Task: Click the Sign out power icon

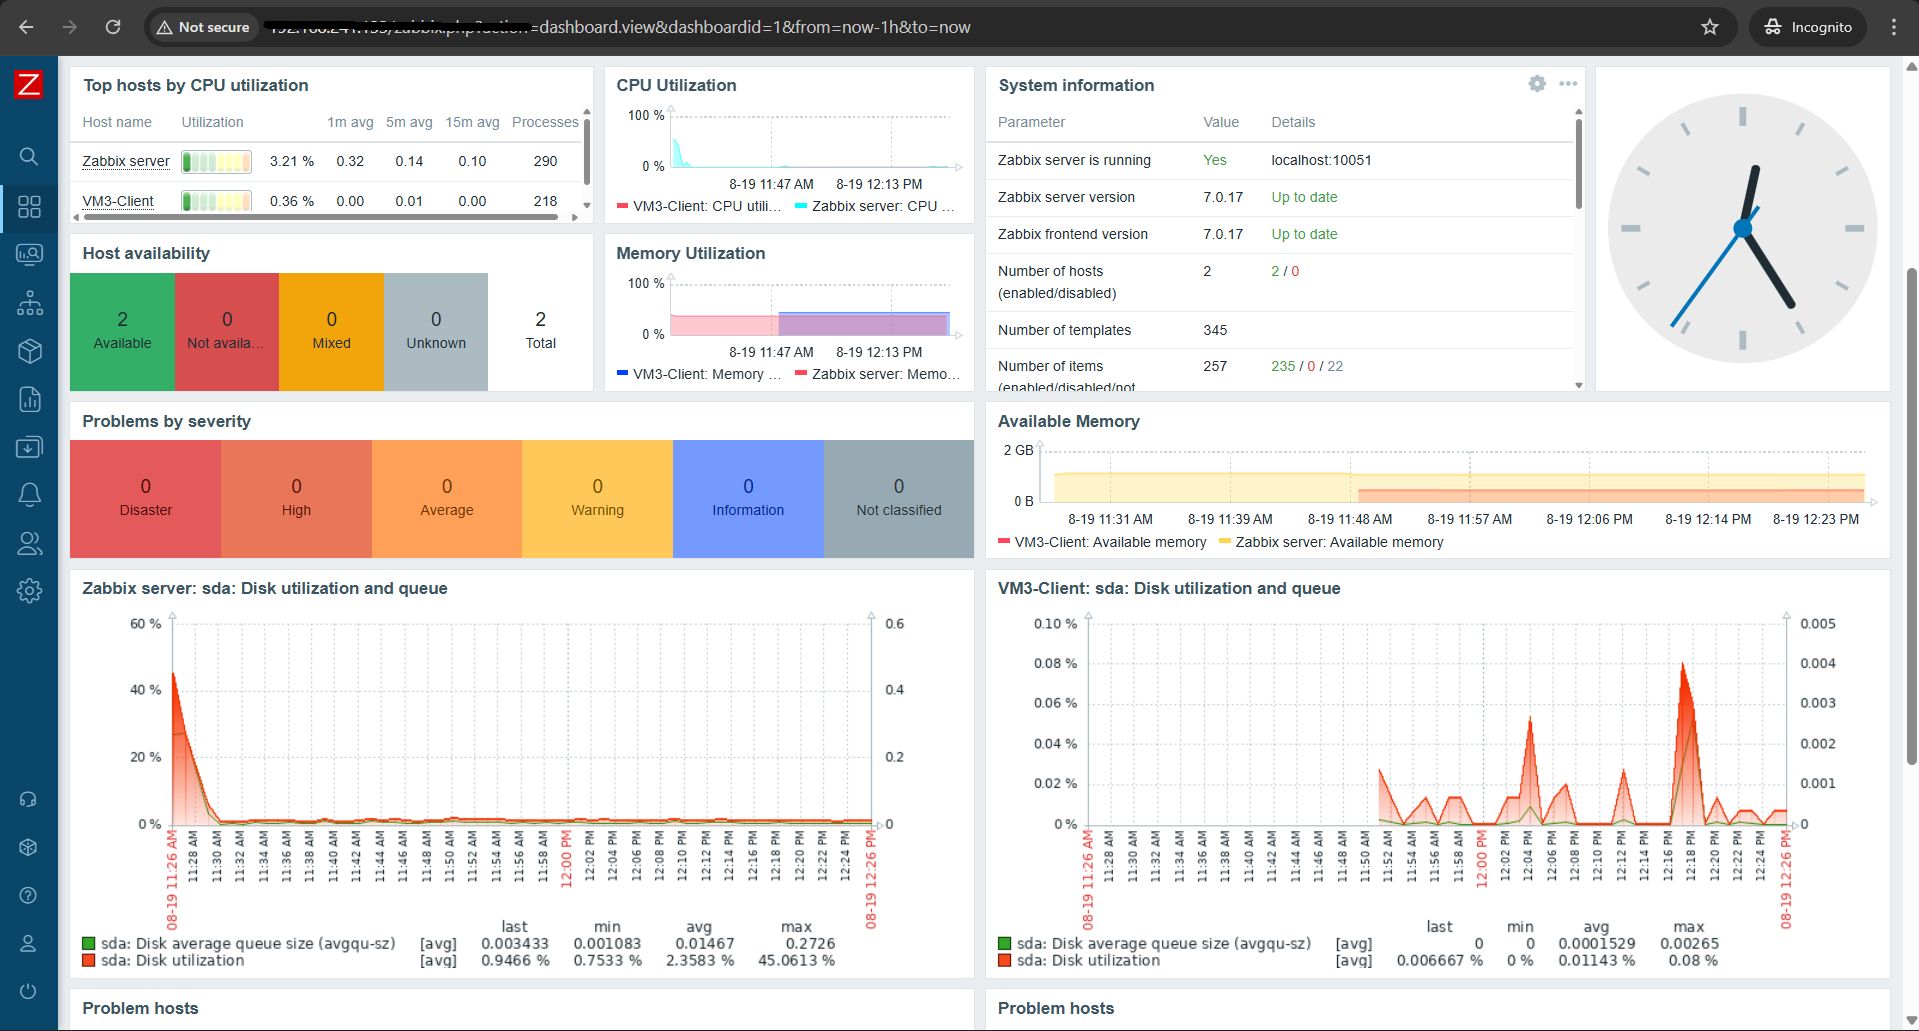Action: (x=28, y=991)
